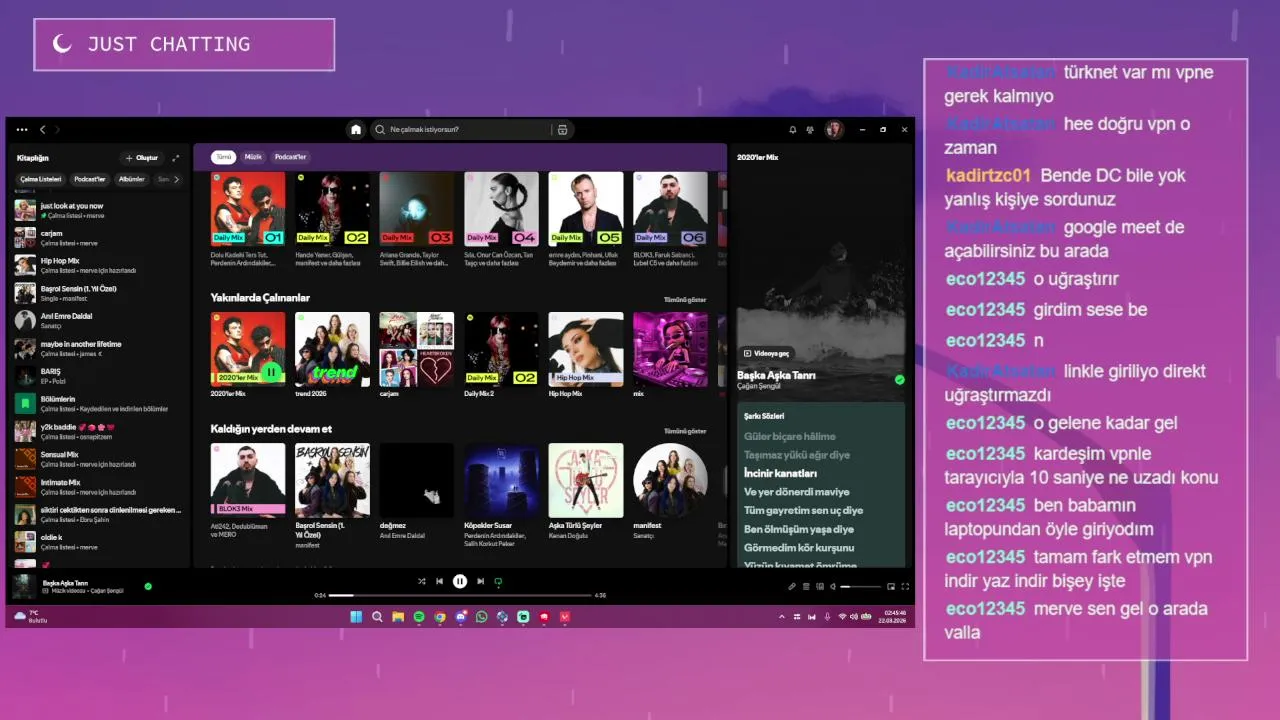Open the carjam card in recently played
Viewport: 1280px width, 720px height.
(x=417, y=355)
